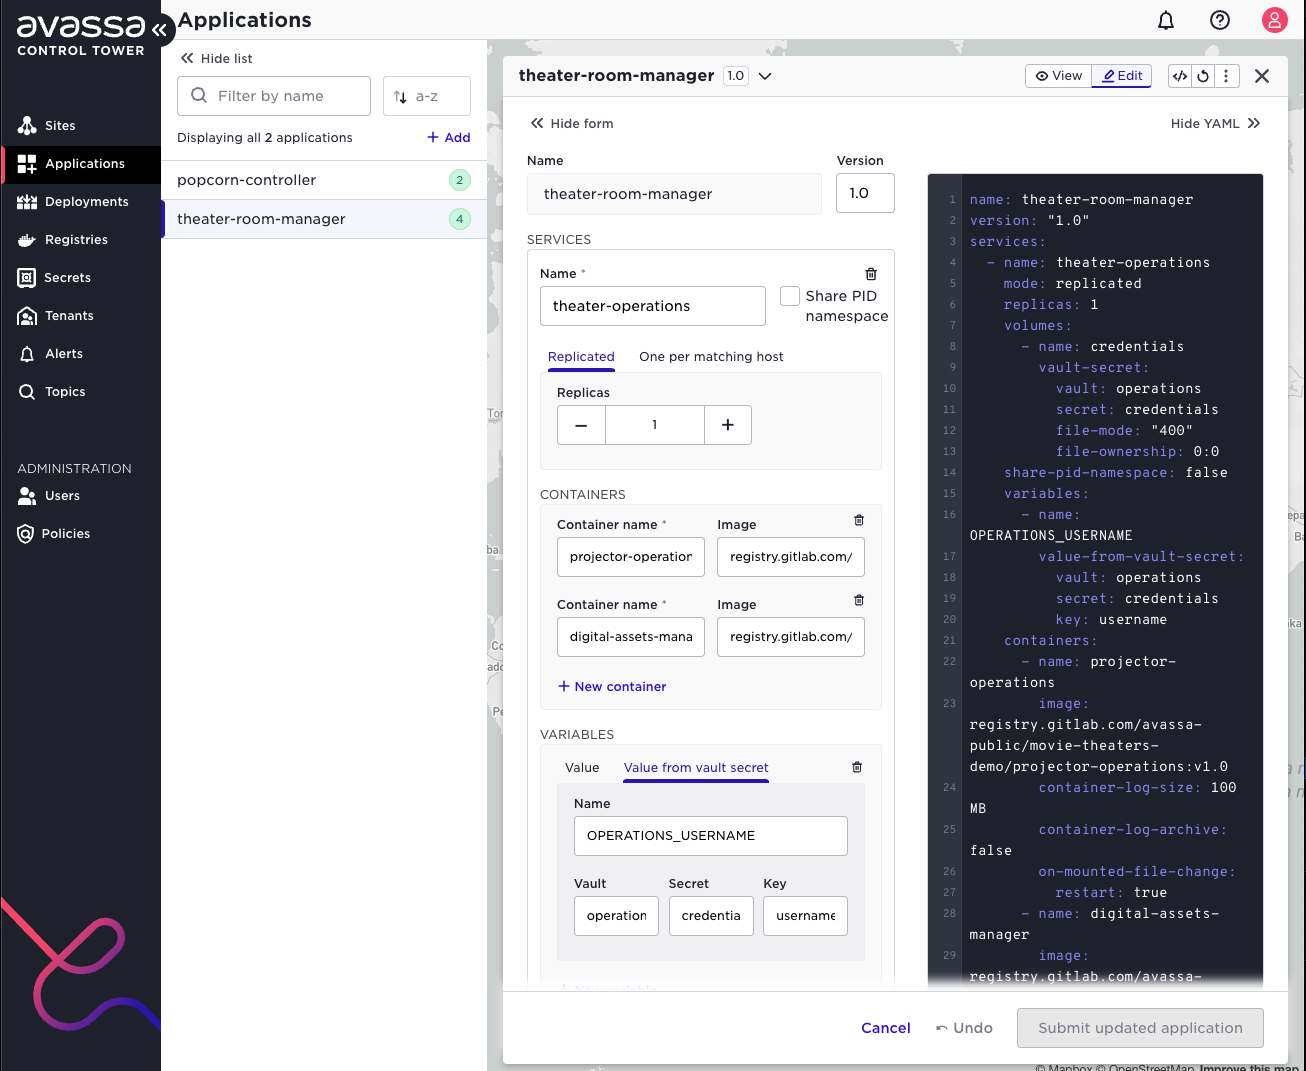Image resolution: width=1306 pixels, height=1071 pixels.
Task: Add a New container
Action: (612, 687)
